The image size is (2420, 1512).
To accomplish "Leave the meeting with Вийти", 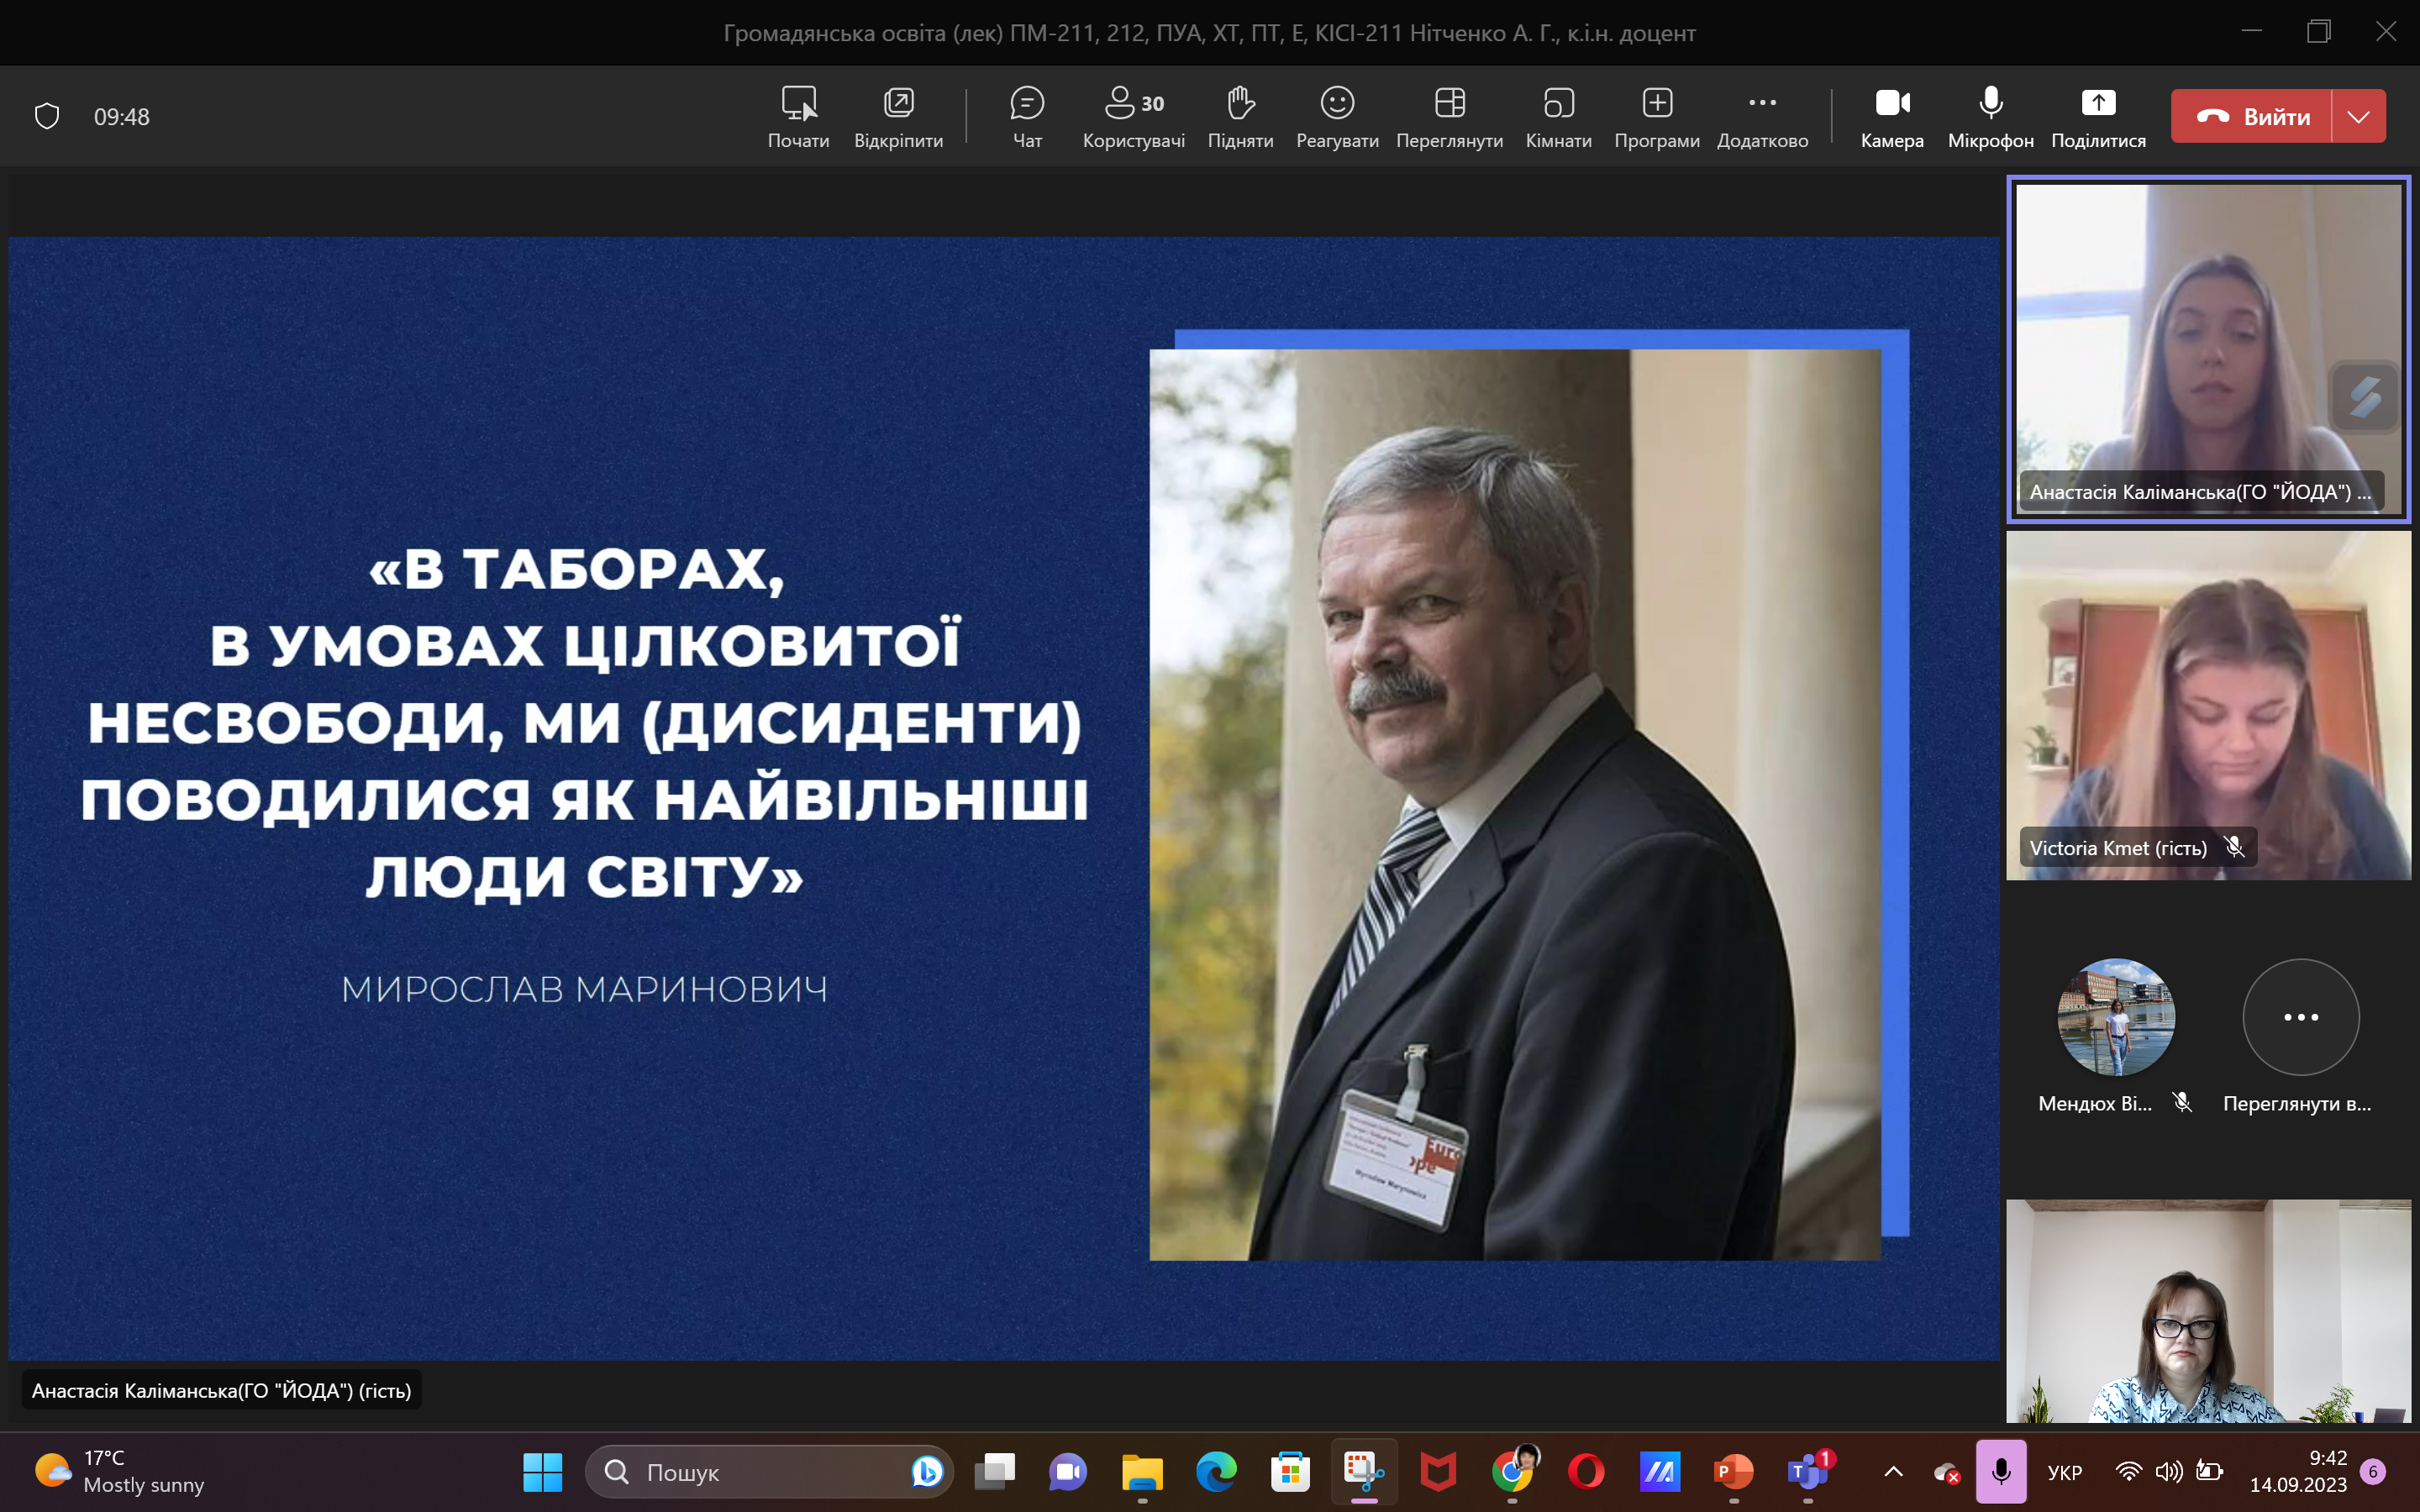I will pyautogui.click(x=2252, y=116).
